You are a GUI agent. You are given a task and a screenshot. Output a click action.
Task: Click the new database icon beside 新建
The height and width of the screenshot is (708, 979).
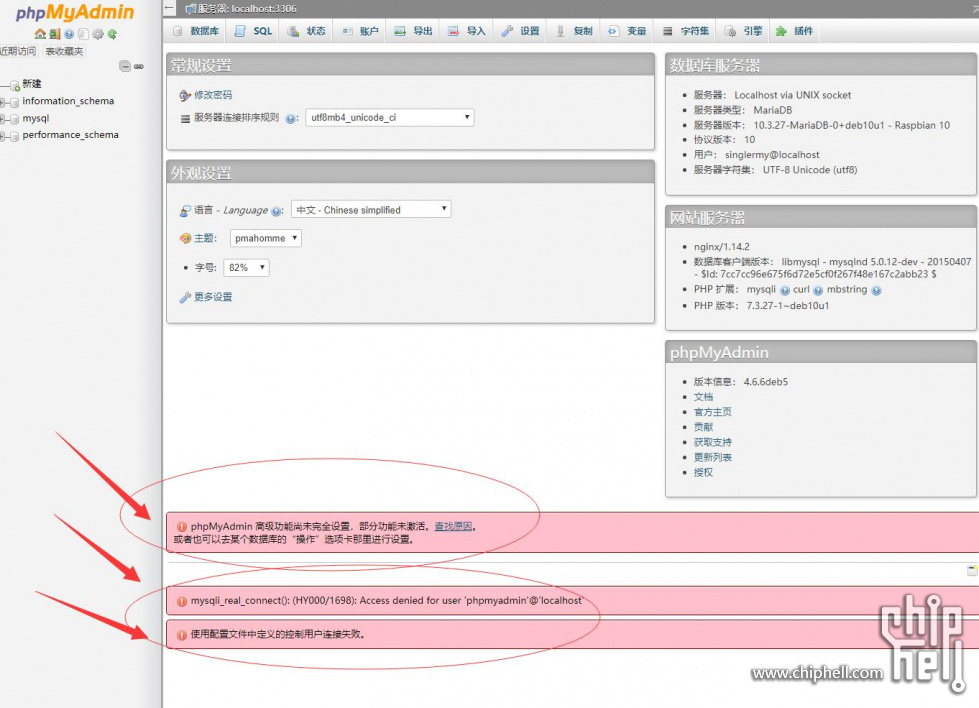point(15,85)
